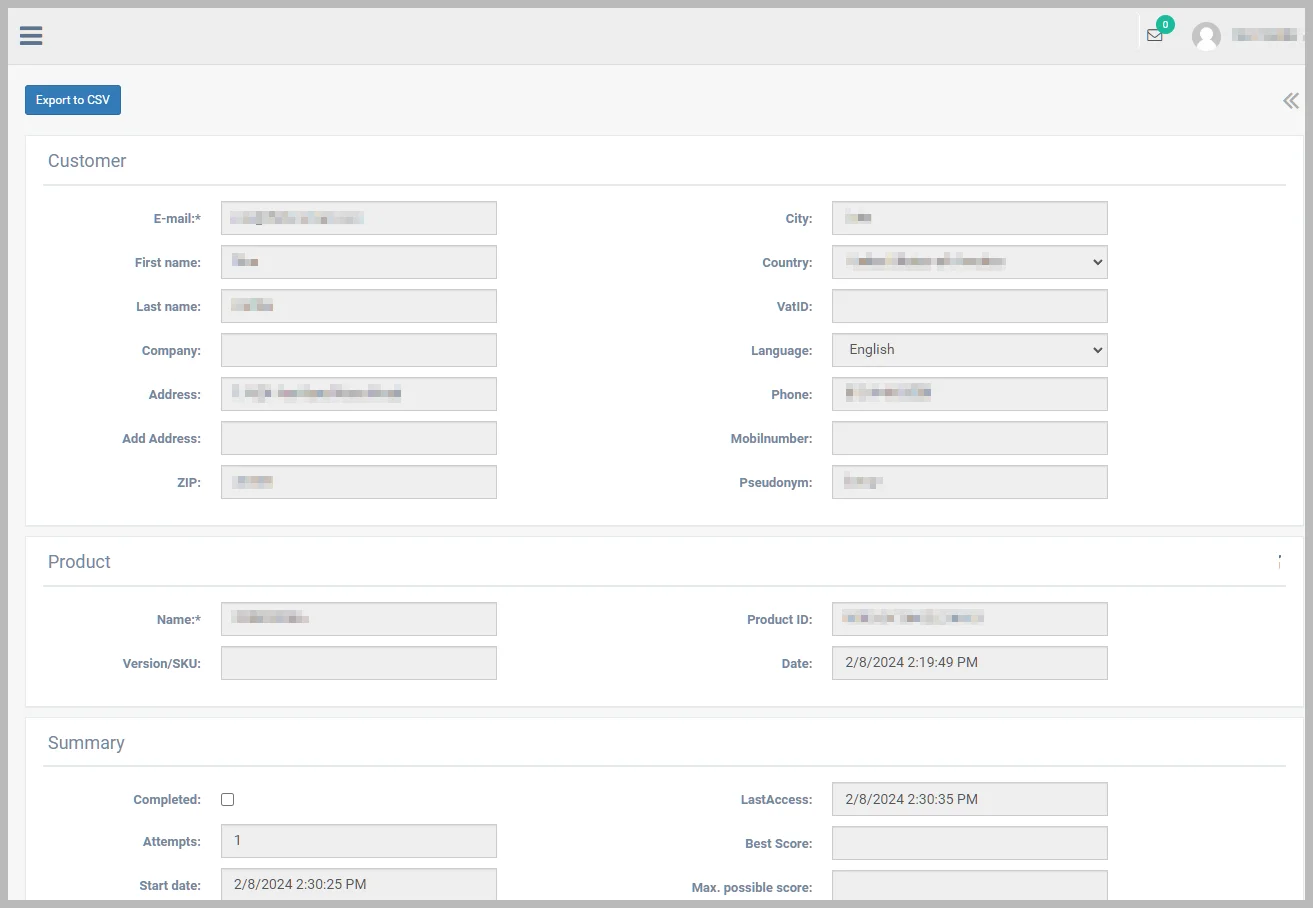Focus the Mobilnumber field
Screen dimensions: 1313x908
[969, 438]
